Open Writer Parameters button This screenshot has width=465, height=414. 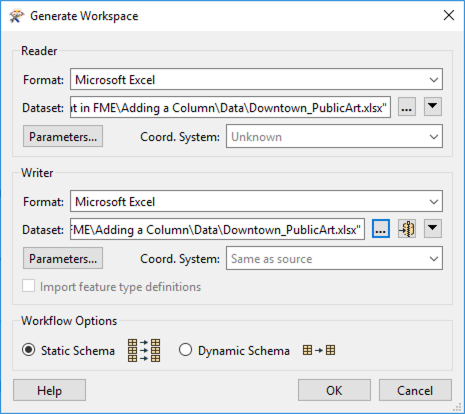pyautogui.click(x=63, y=258)
